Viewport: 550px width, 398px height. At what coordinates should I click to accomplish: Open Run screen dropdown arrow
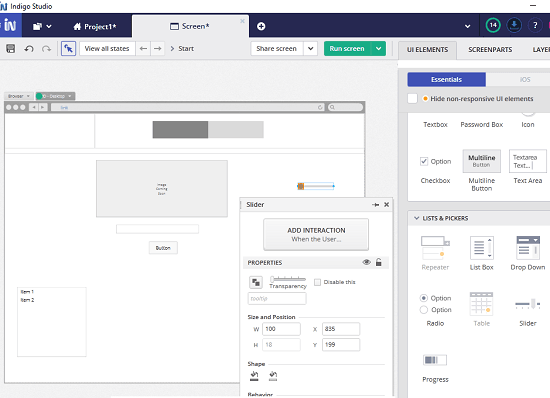click(x=378, y=48)
